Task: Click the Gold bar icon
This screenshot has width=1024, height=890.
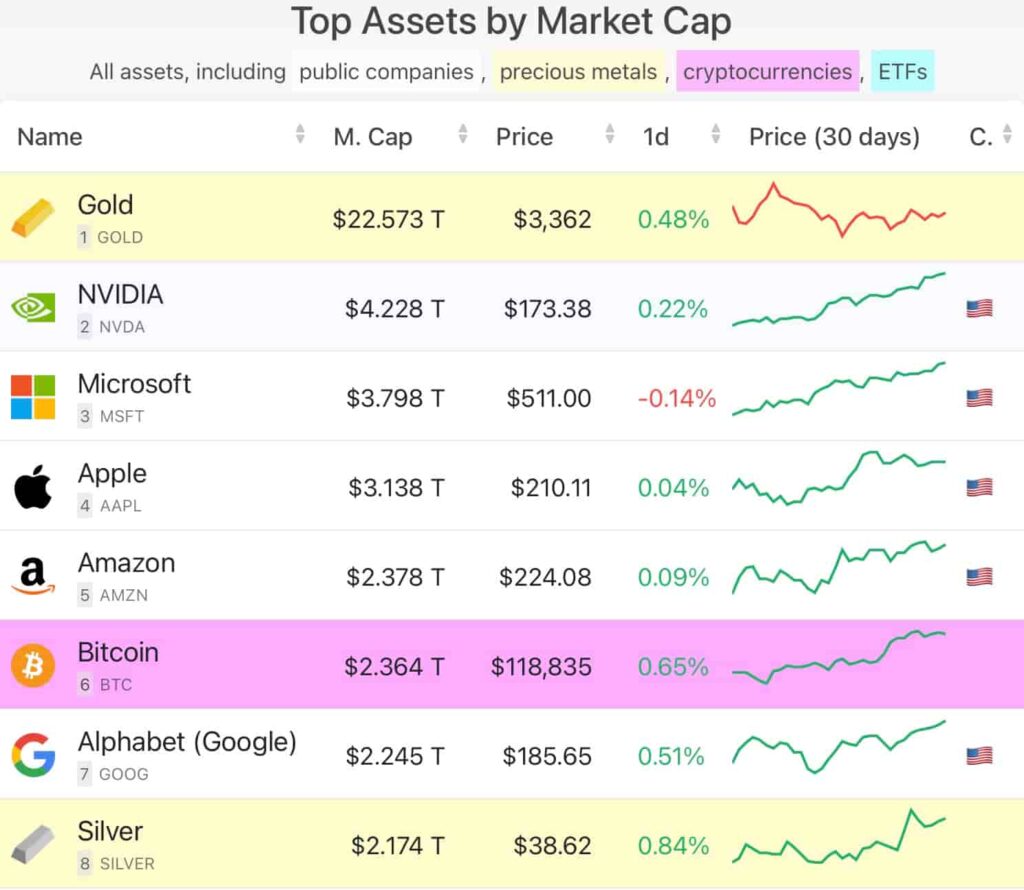Action: tap(33, 218)
